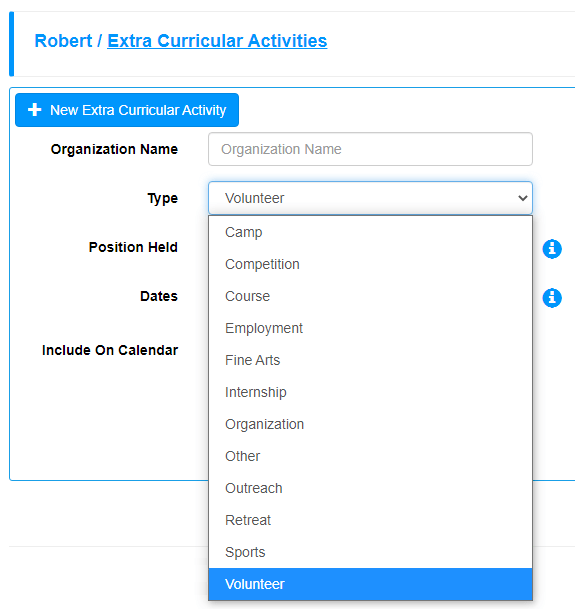This screenshot has height=609, width=575.
Task: Open the Robert breadcrumb link
Action: pyautogui.click(x=63, y=41)
